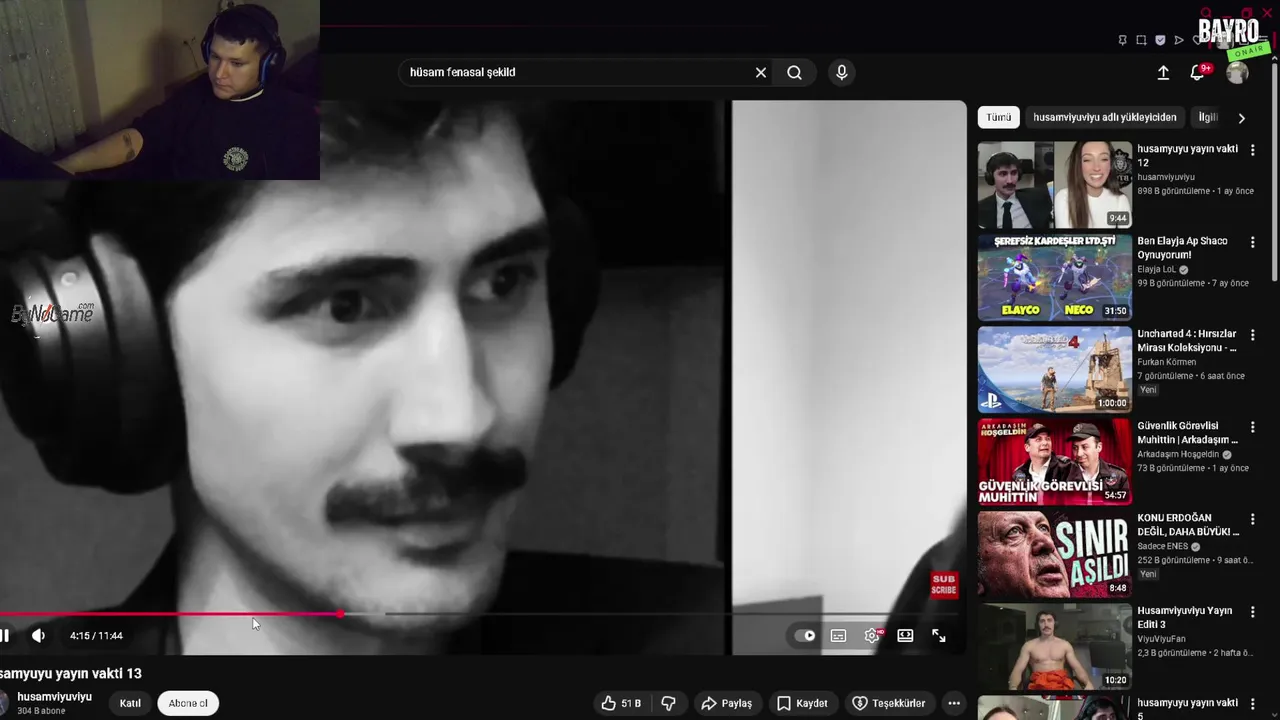Clear the search box with the X
Image resolution: width=1280 pixels, height=720 pixels.
click(761, 72)
